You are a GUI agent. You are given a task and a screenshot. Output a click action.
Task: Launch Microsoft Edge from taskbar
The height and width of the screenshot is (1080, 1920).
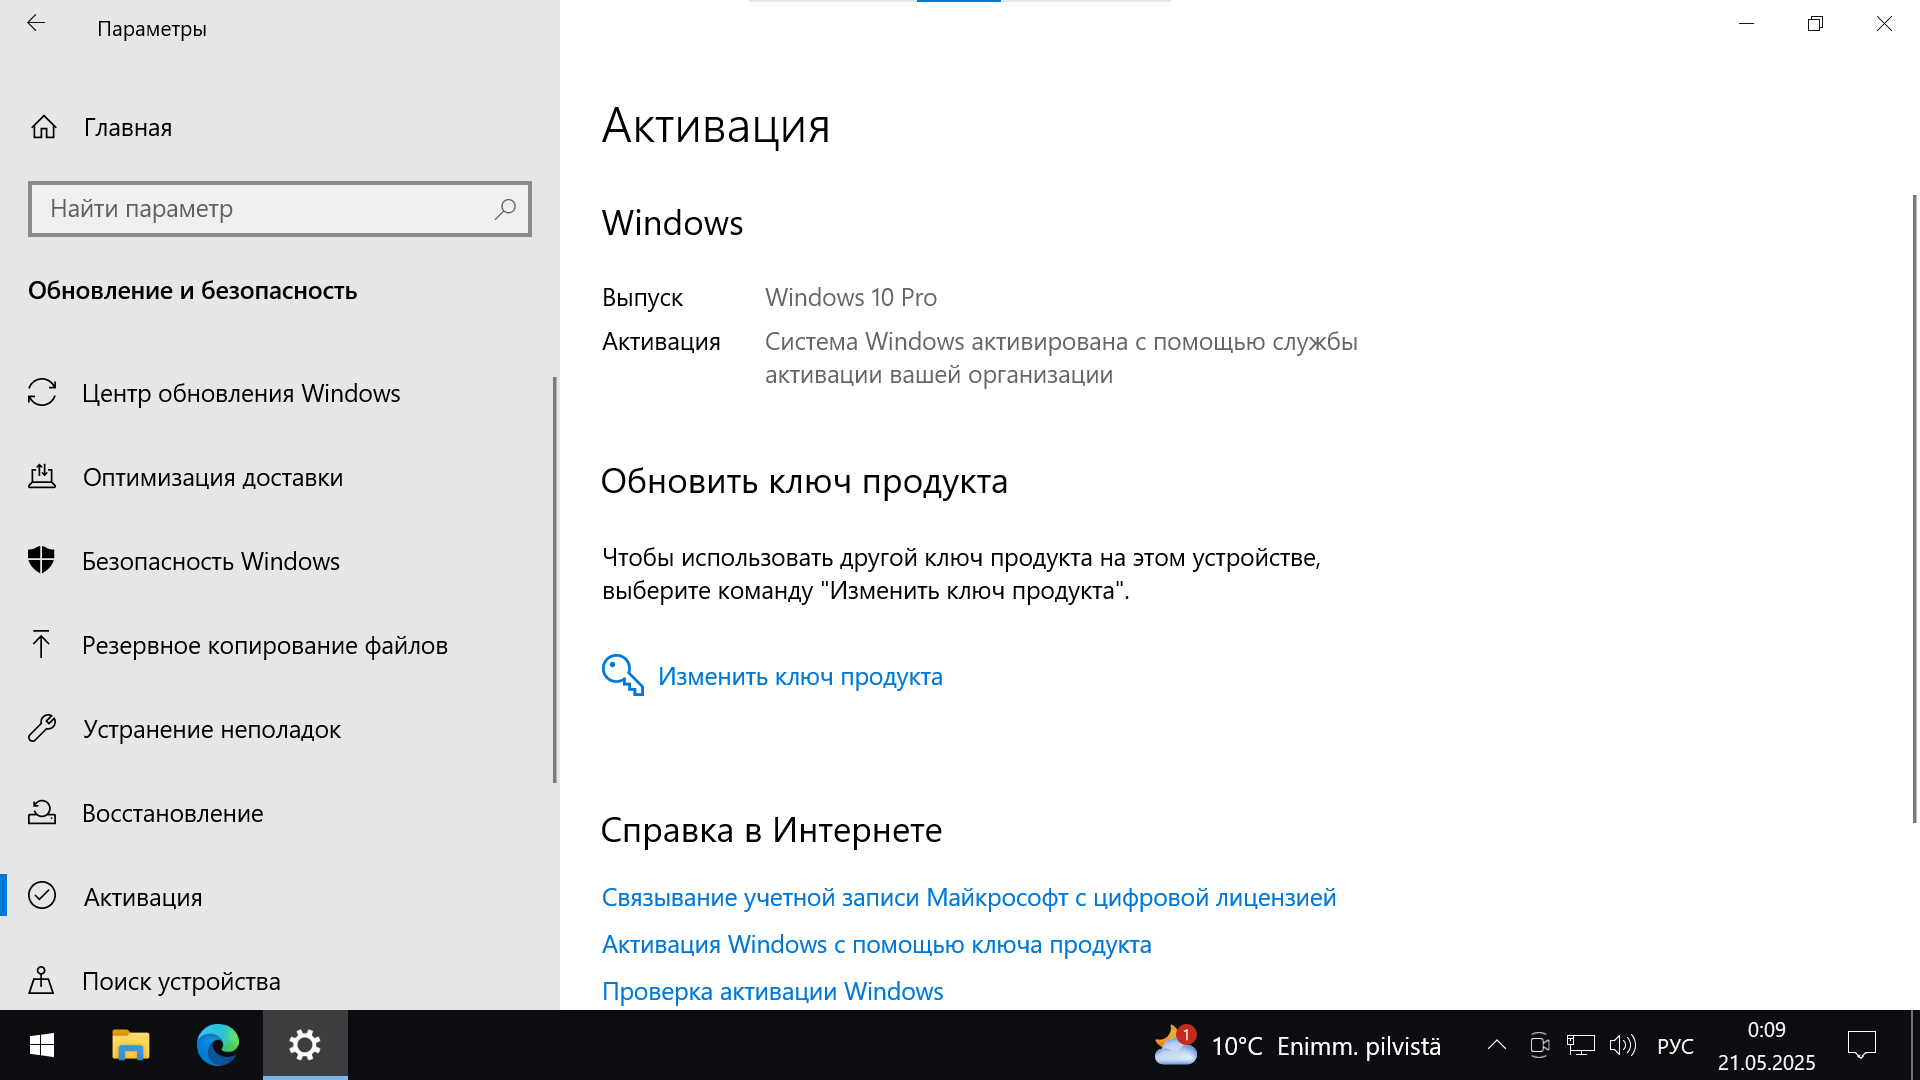[218, 1045]
